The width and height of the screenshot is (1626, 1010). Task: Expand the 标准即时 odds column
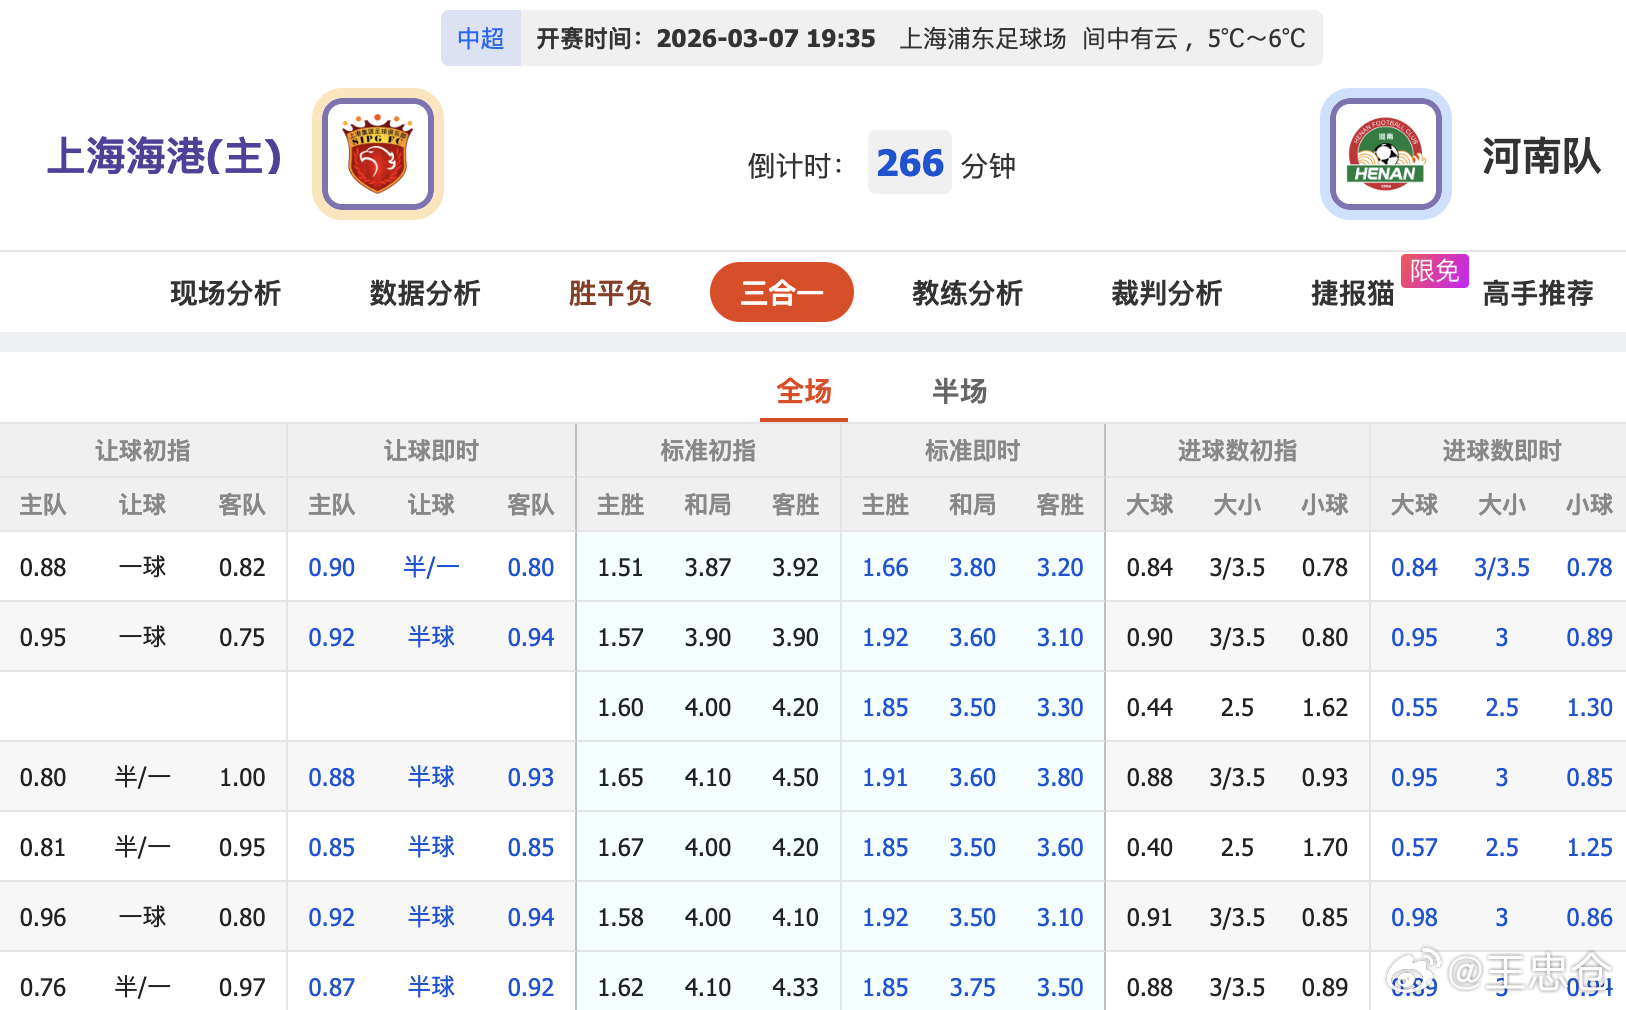point(971,451)
